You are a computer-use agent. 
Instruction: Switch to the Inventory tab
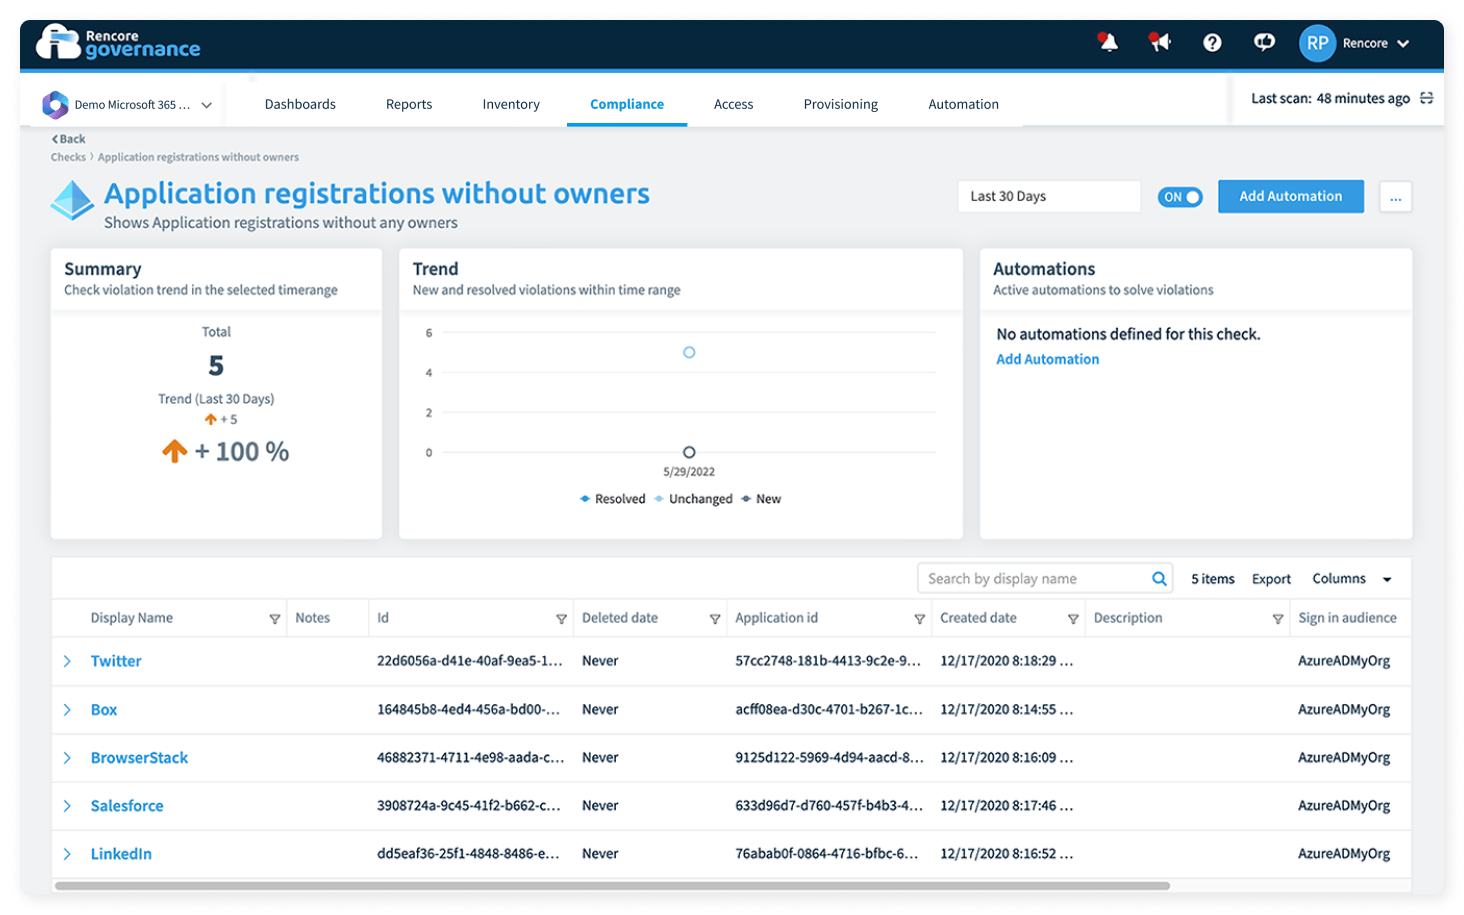511,104
